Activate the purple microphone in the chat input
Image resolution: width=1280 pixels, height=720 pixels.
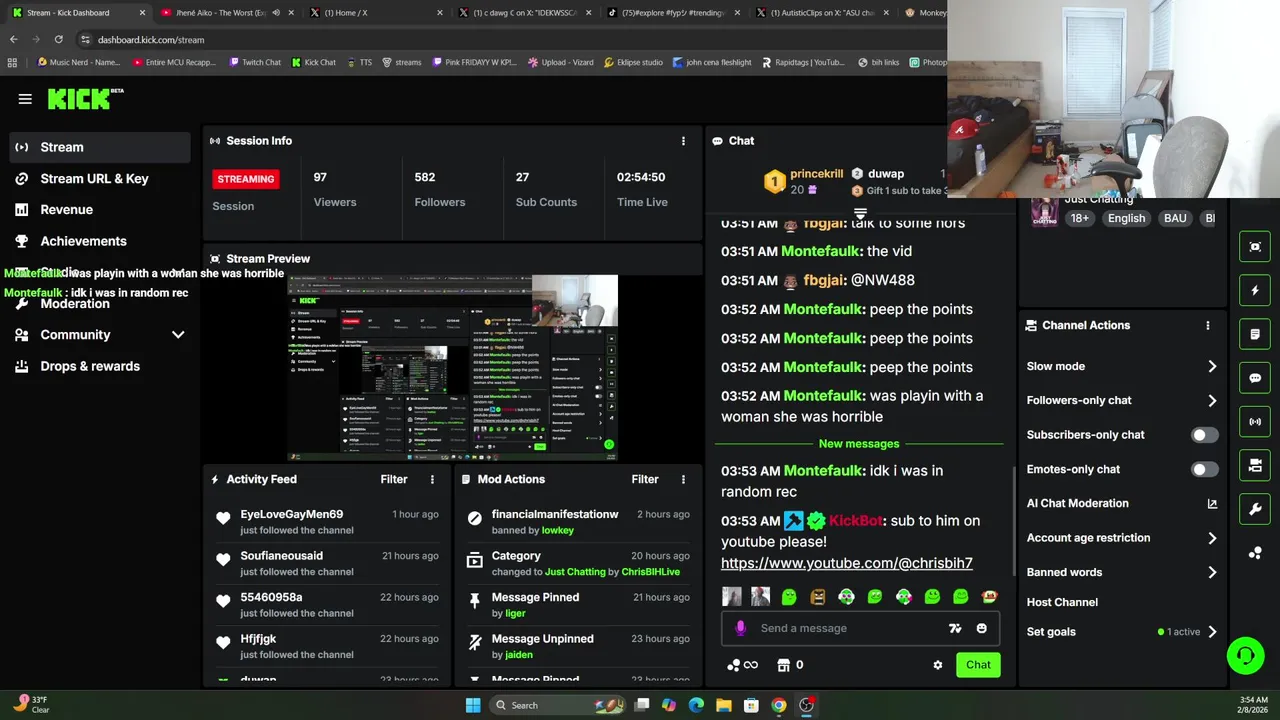tap(740, 628)
